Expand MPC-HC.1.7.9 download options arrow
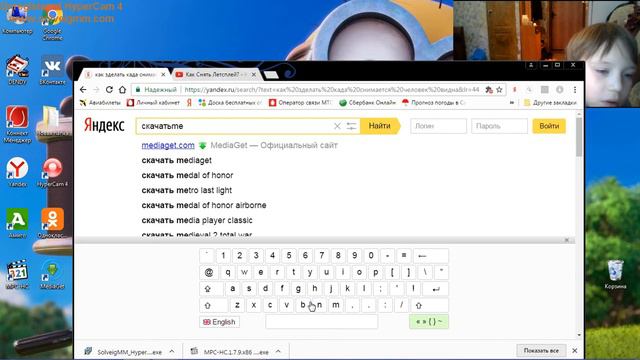This screenshot has height=360, width=640. 278,351
